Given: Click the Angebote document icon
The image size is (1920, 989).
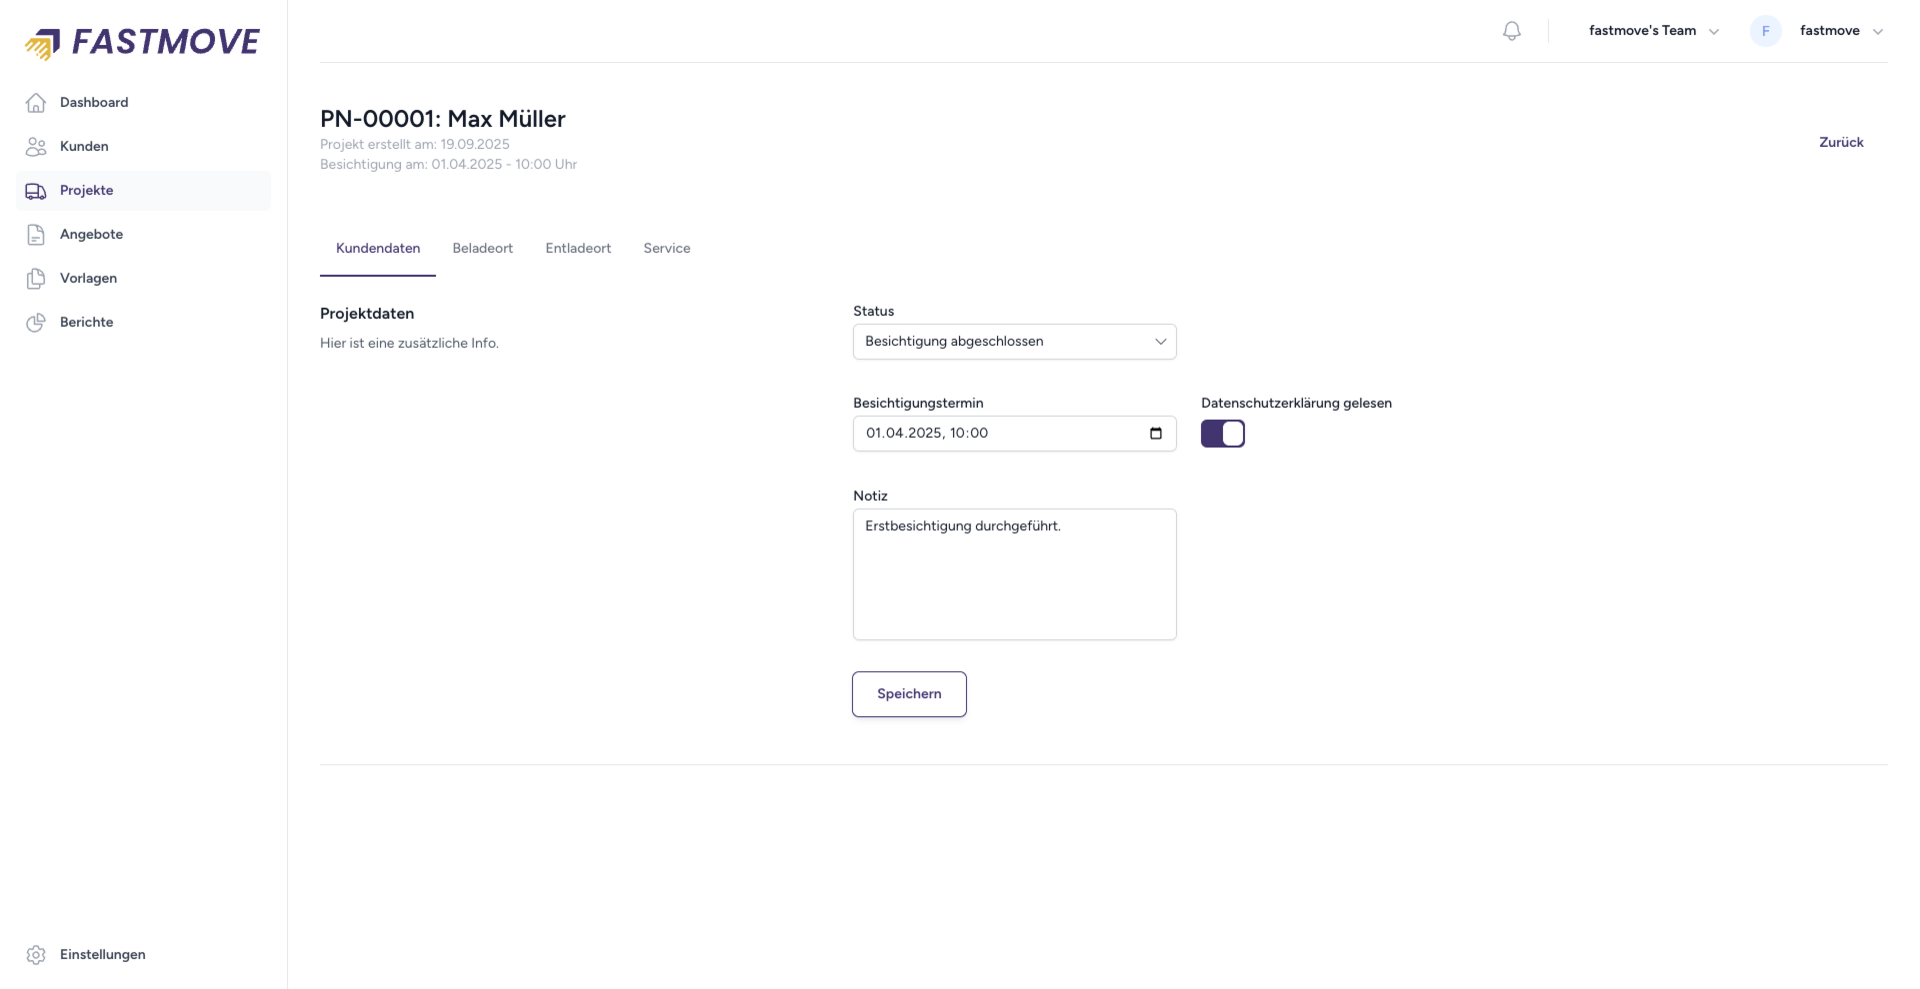Looking at the screenshot, I should click(36, 235).
